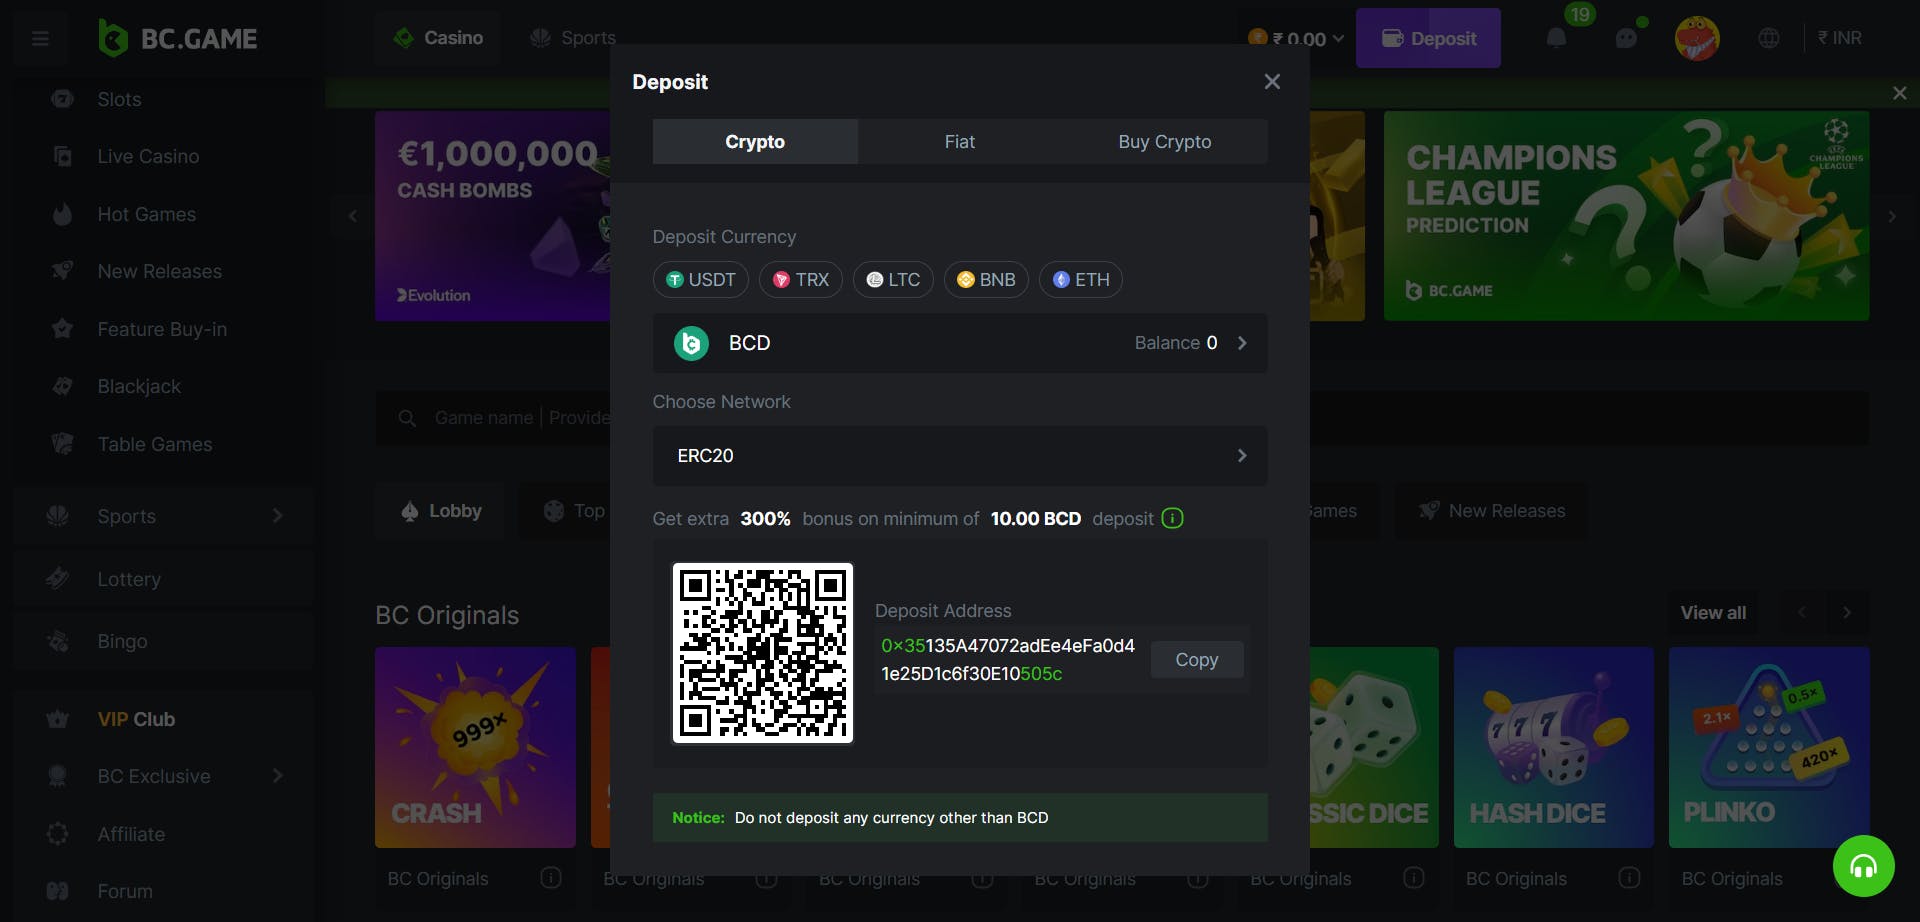Open the chat bubble icon

(x=1626, y=38)
